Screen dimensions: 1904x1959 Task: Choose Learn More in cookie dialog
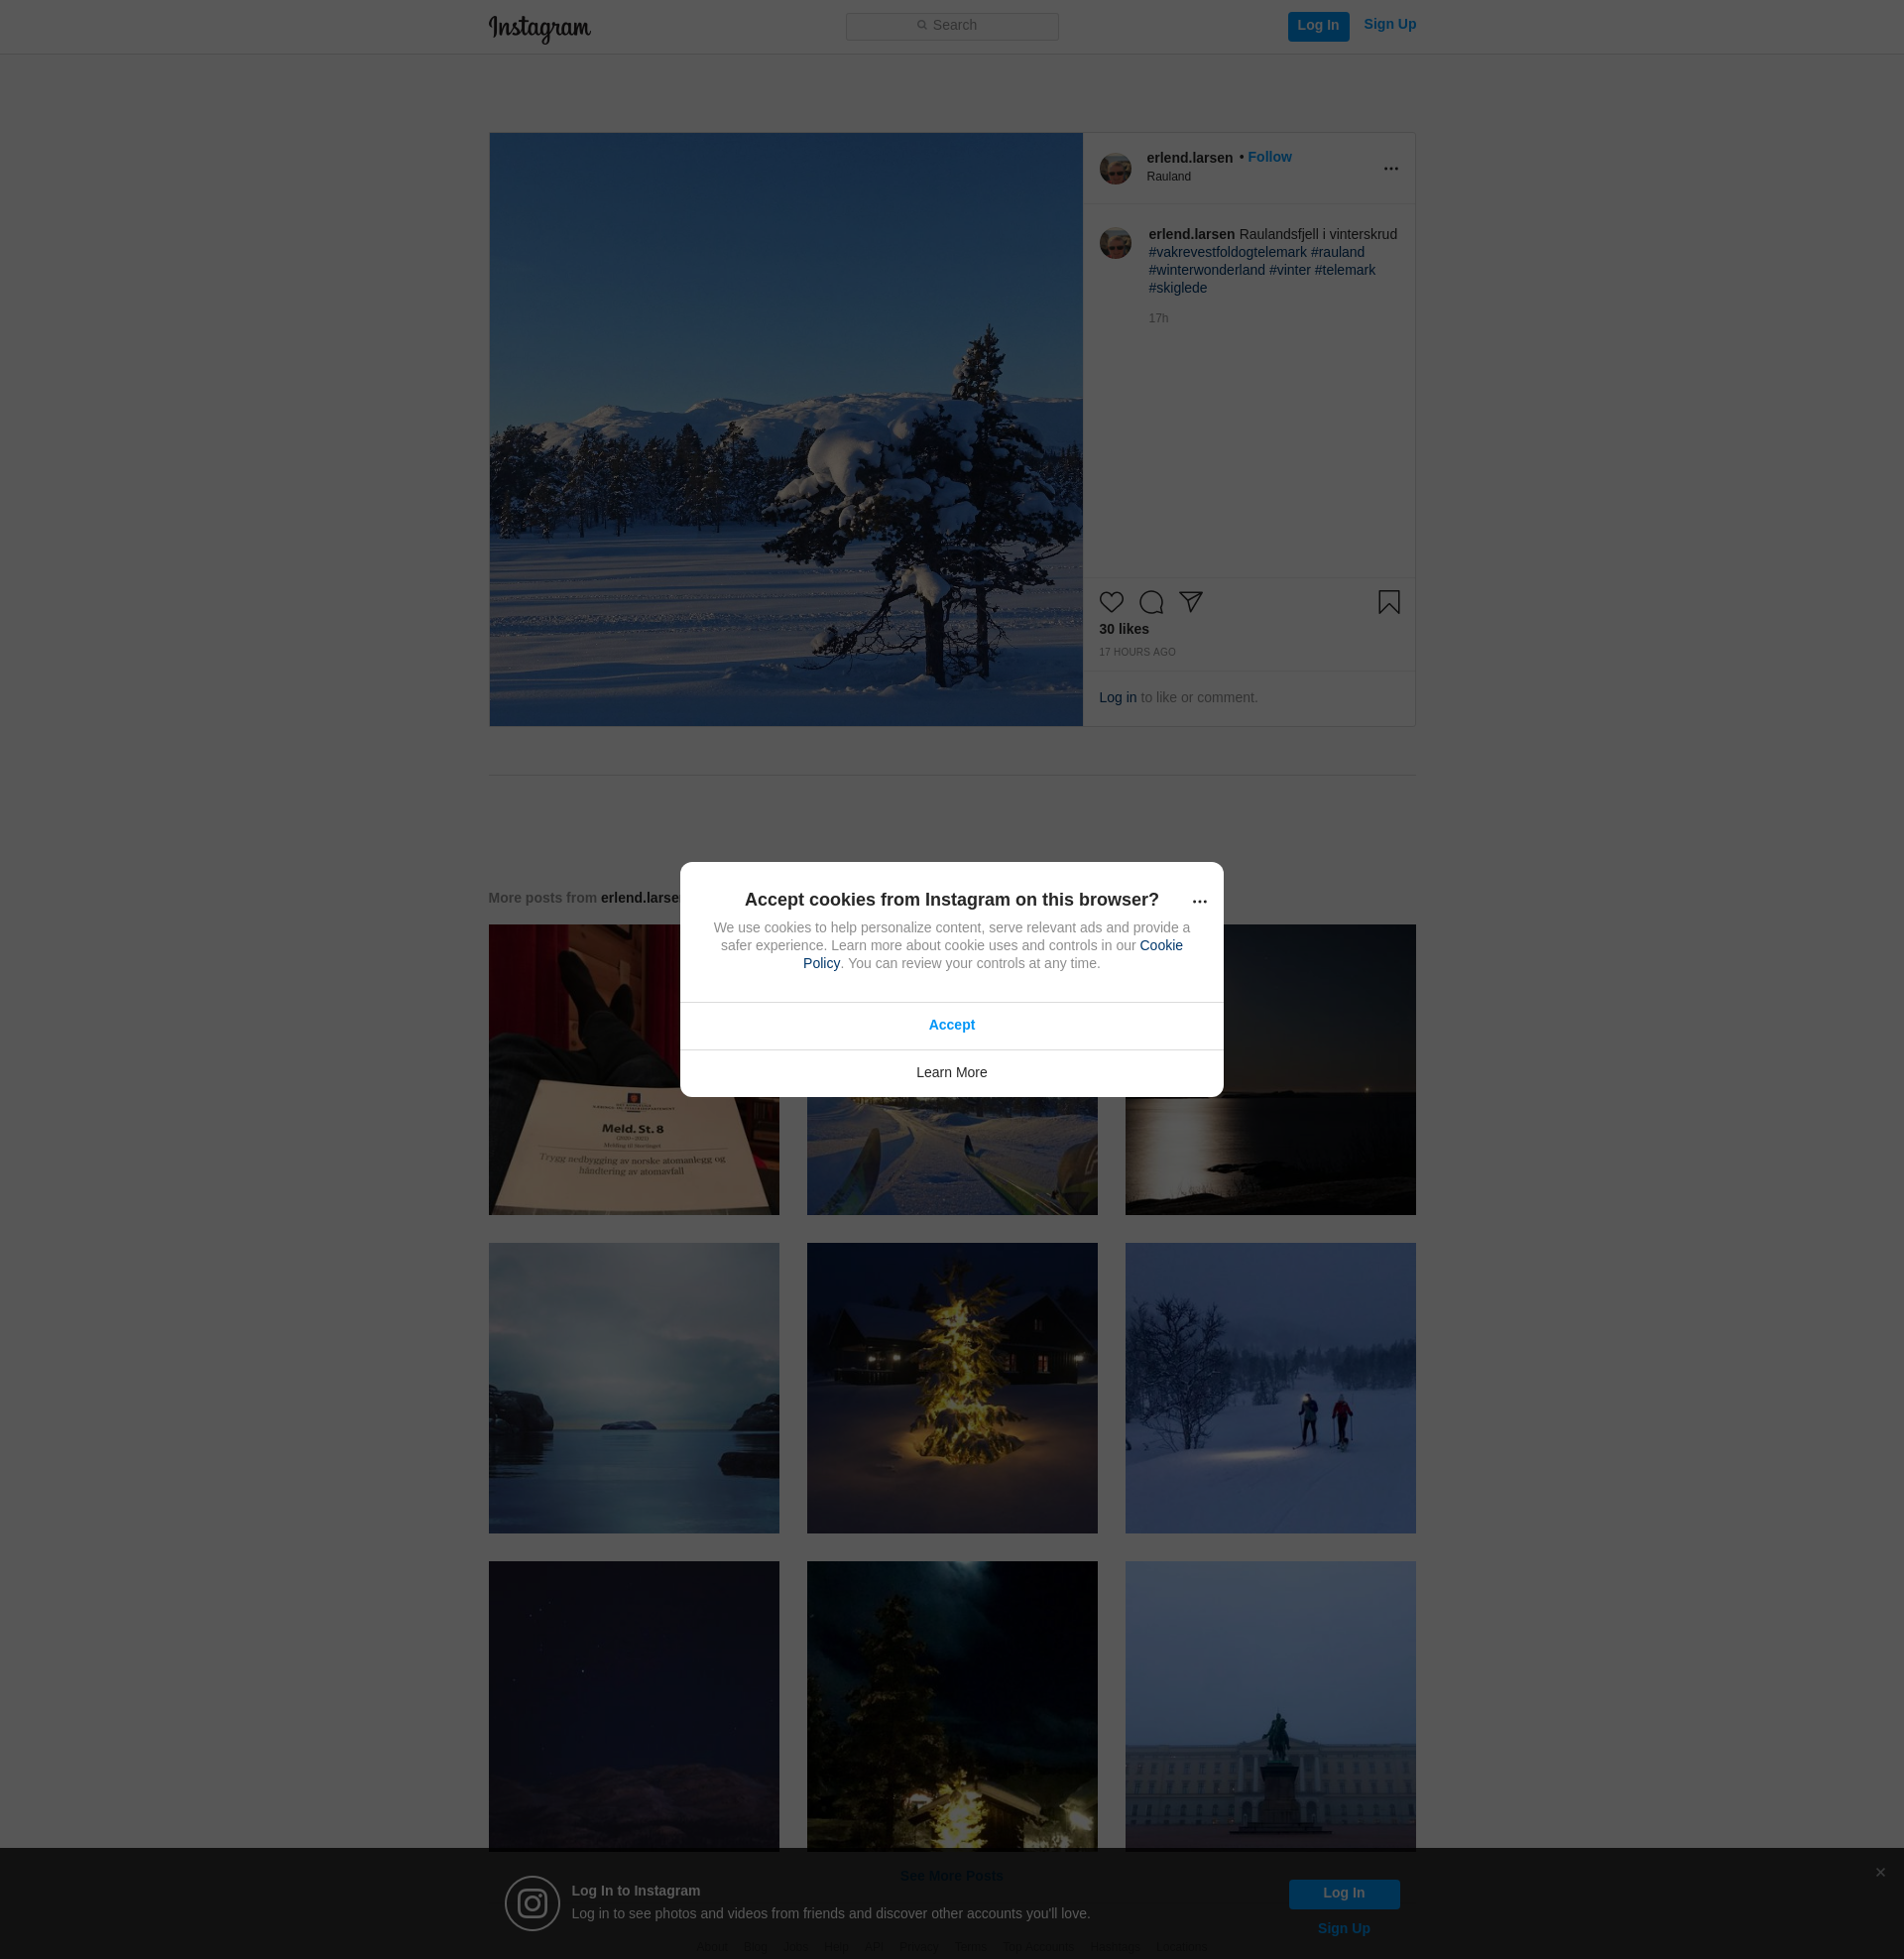point(951,1073)
